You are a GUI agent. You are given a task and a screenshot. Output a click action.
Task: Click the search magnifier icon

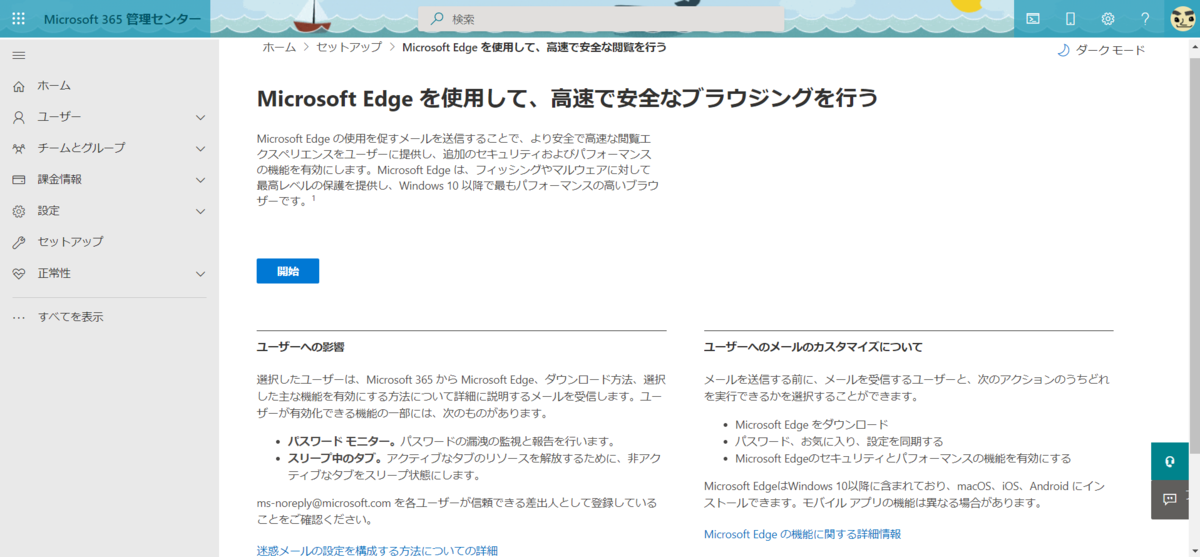pos(436,19)
